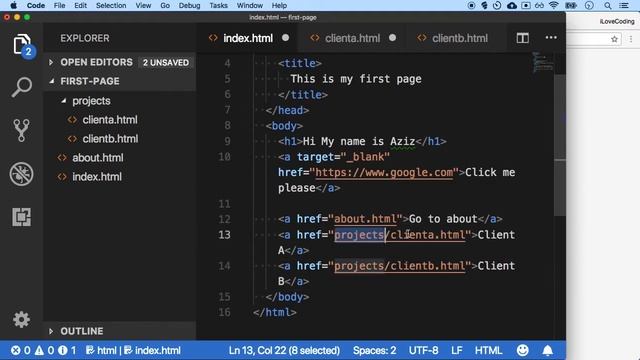Open the Explorer view in activity bar

click(x=22, y=44)
